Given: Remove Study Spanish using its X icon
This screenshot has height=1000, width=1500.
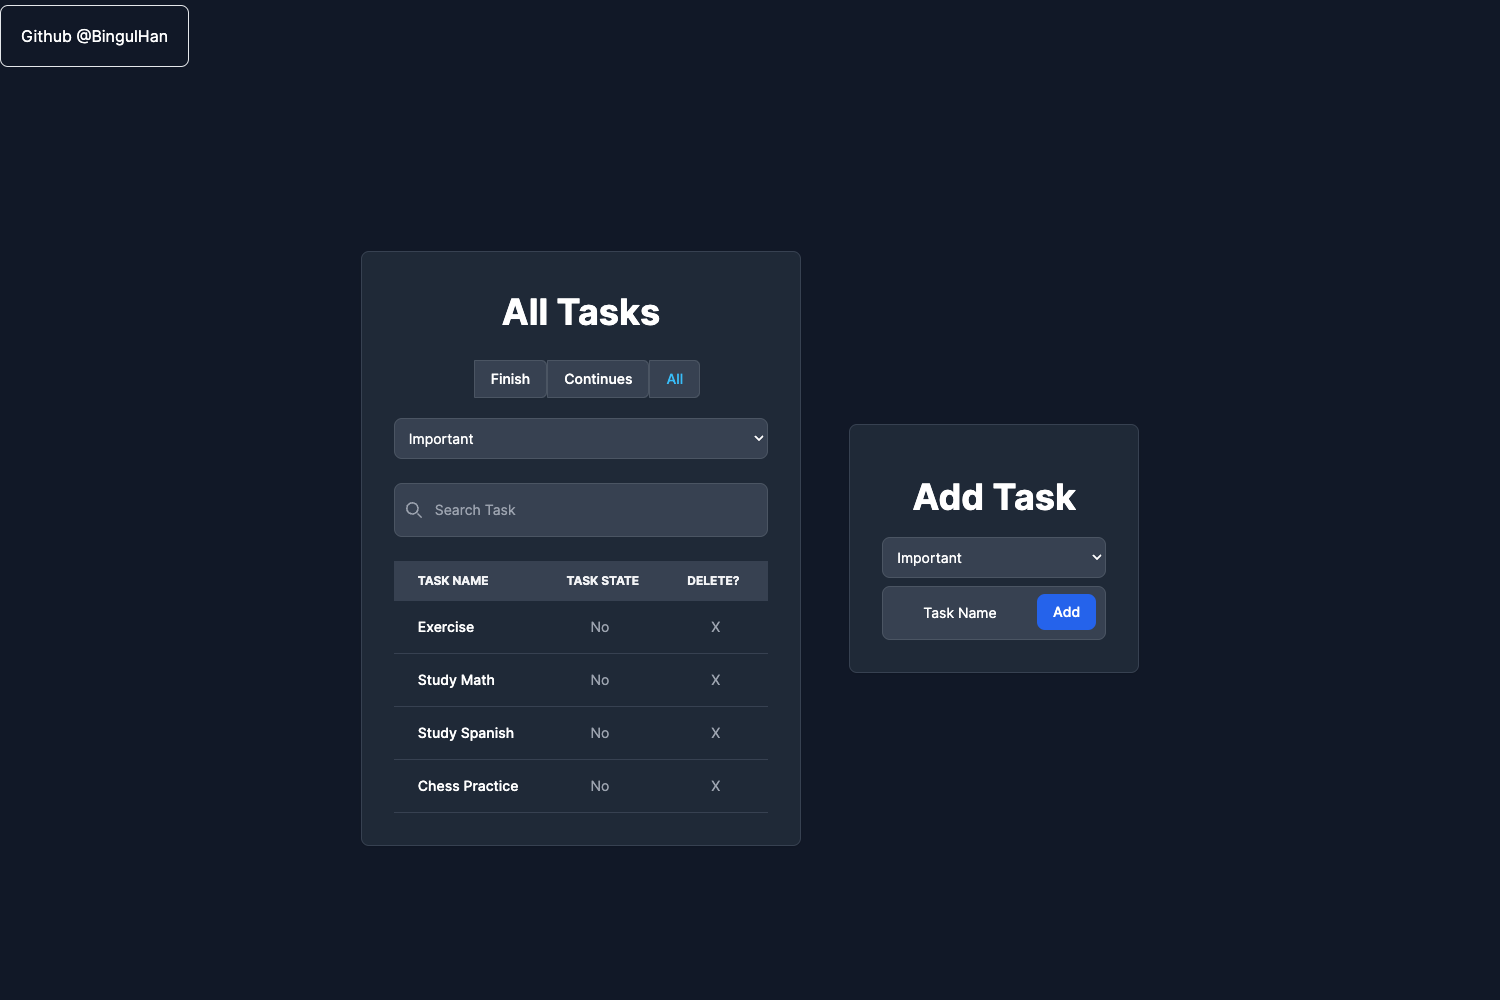Looking at the screenshot, I should pos(715,733).
